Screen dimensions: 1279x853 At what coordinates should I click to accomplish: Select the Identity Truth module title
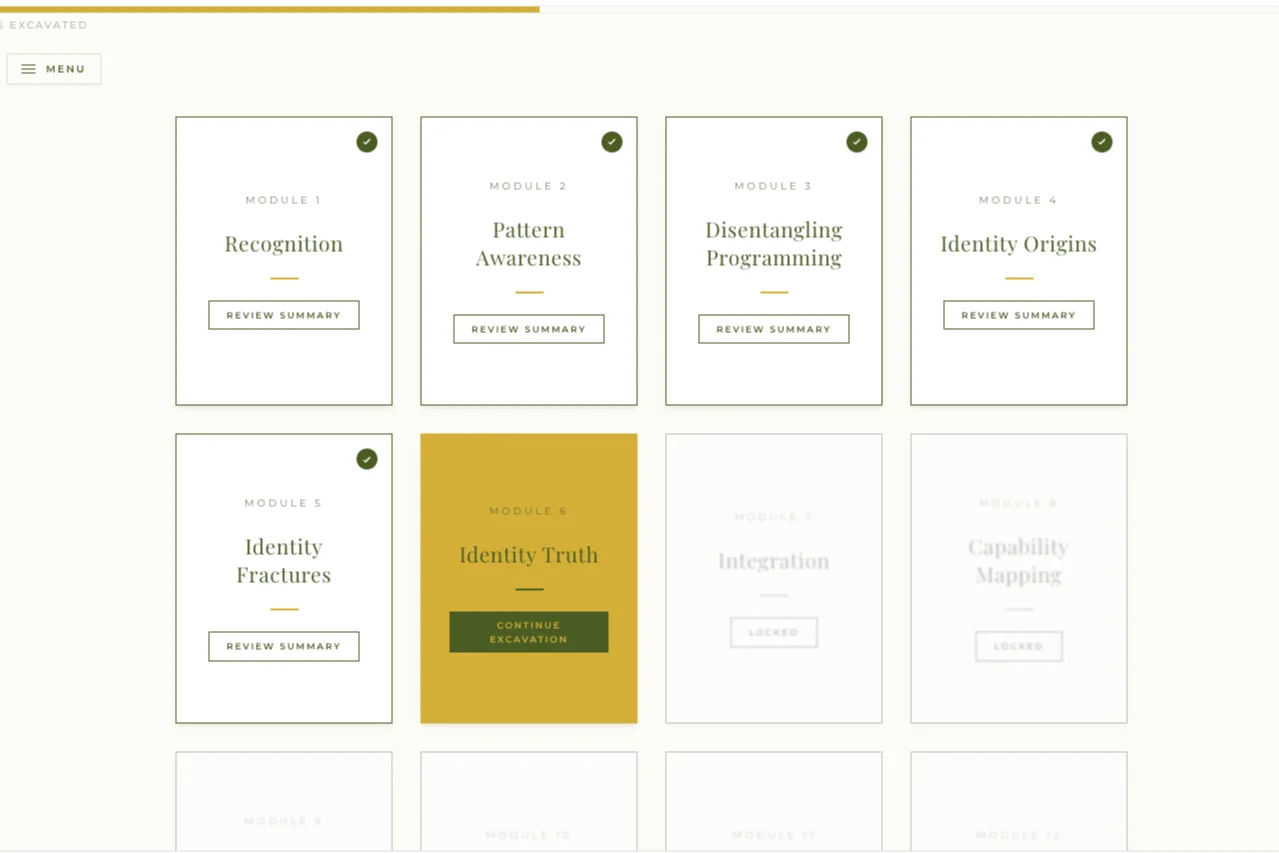point(529,555)
